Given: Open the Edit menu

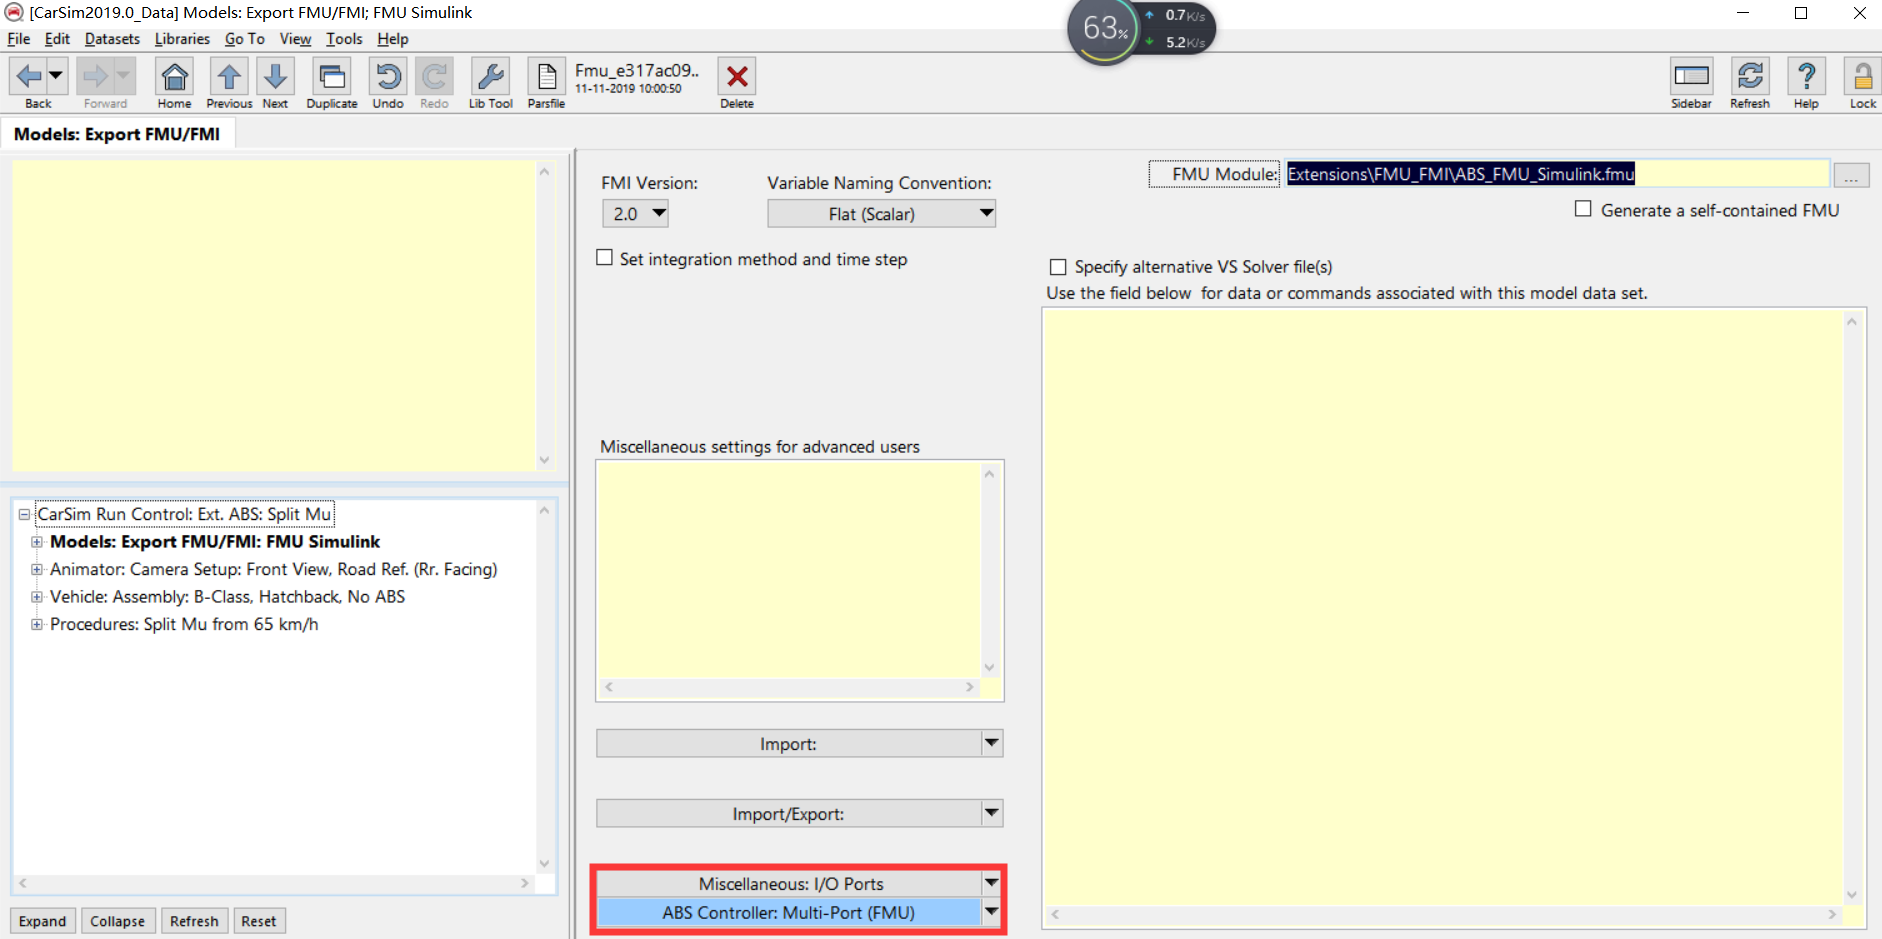Looking at the screenshot, I should (57, 39).
